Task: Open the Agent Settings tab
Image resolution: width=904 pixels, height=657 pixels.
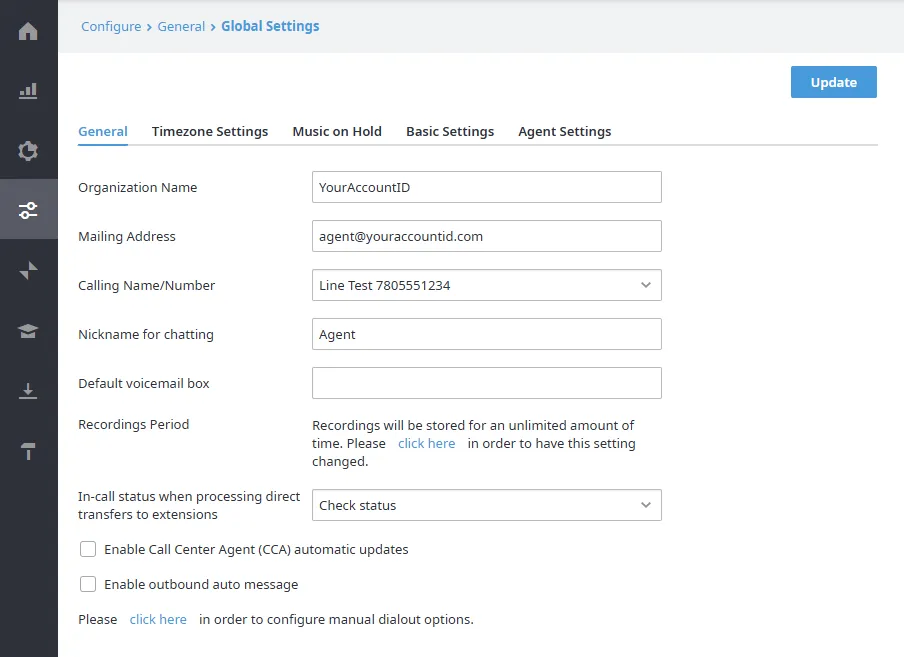Action: pyautogui.click(x=564, y=131)
